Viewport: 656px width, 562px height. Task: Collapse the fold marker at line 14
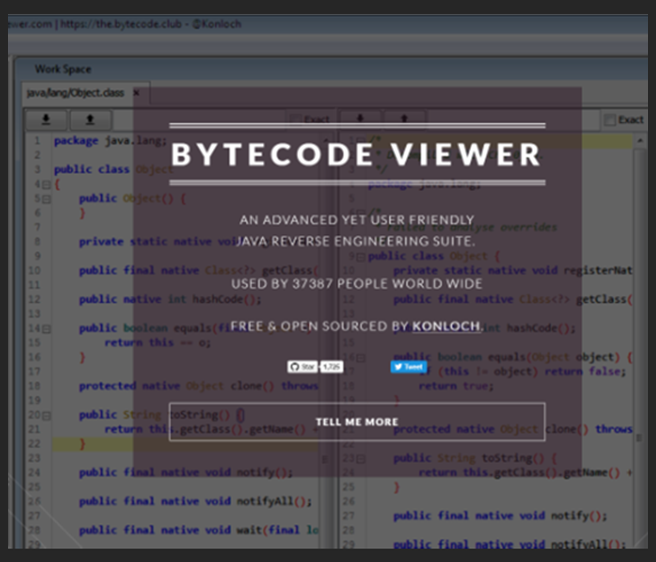(x=46, y=329)
